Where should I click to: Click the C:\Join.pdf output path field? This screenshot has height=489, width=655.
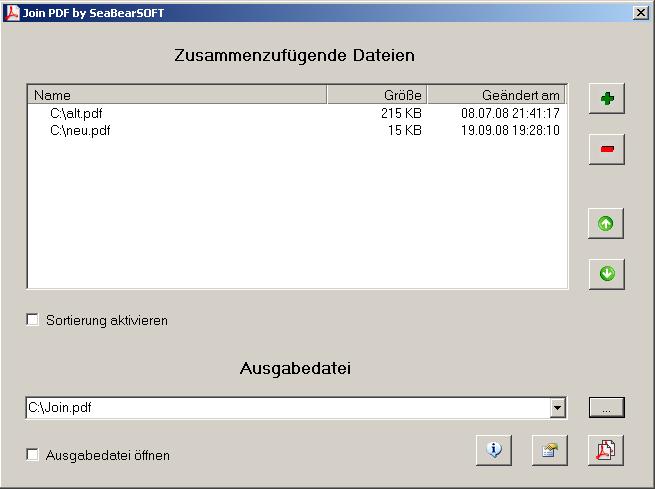pyautogui.click(x=287, y=408)
